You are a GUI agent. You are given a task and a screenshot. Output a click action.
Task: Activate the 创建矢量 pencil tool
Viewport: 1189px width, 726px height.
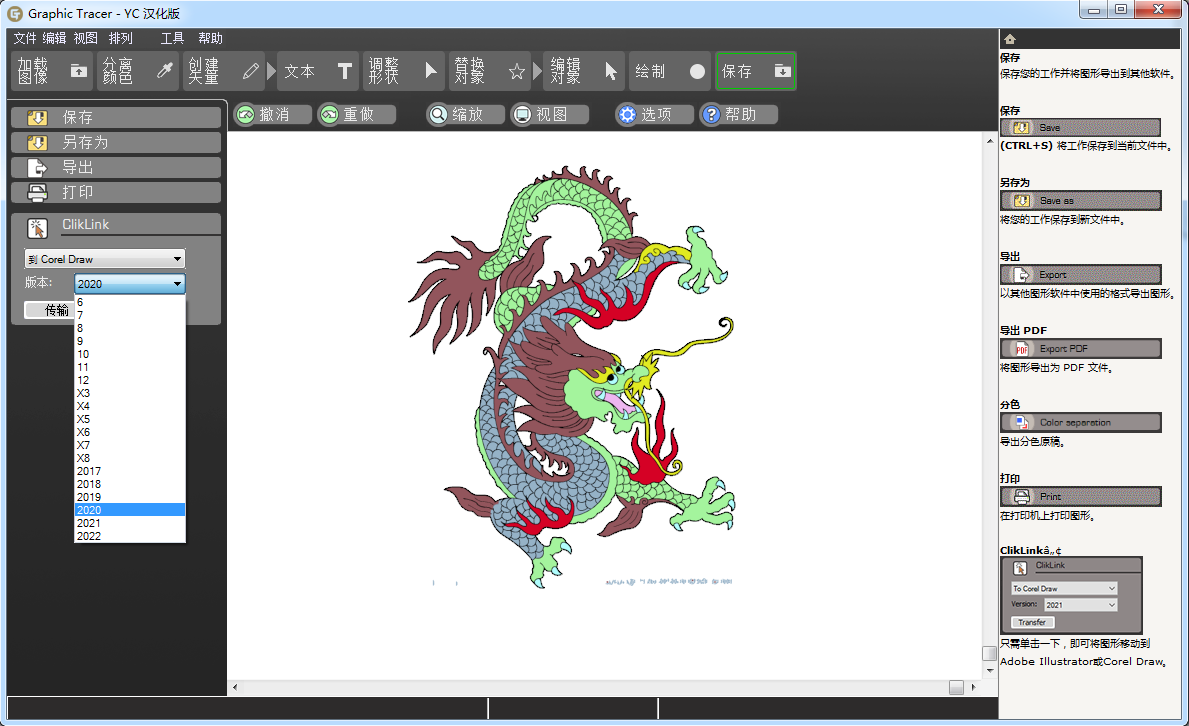249,70
